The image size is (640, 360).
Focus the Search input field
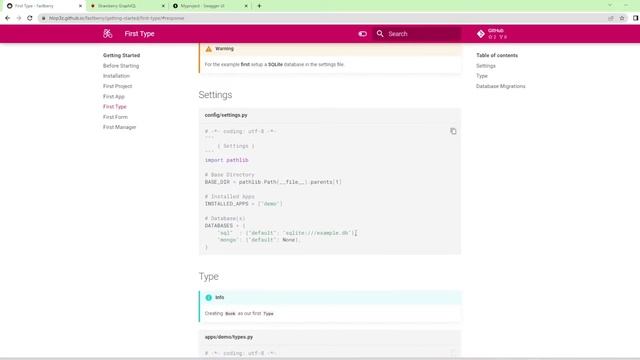(x=417, y=34)
